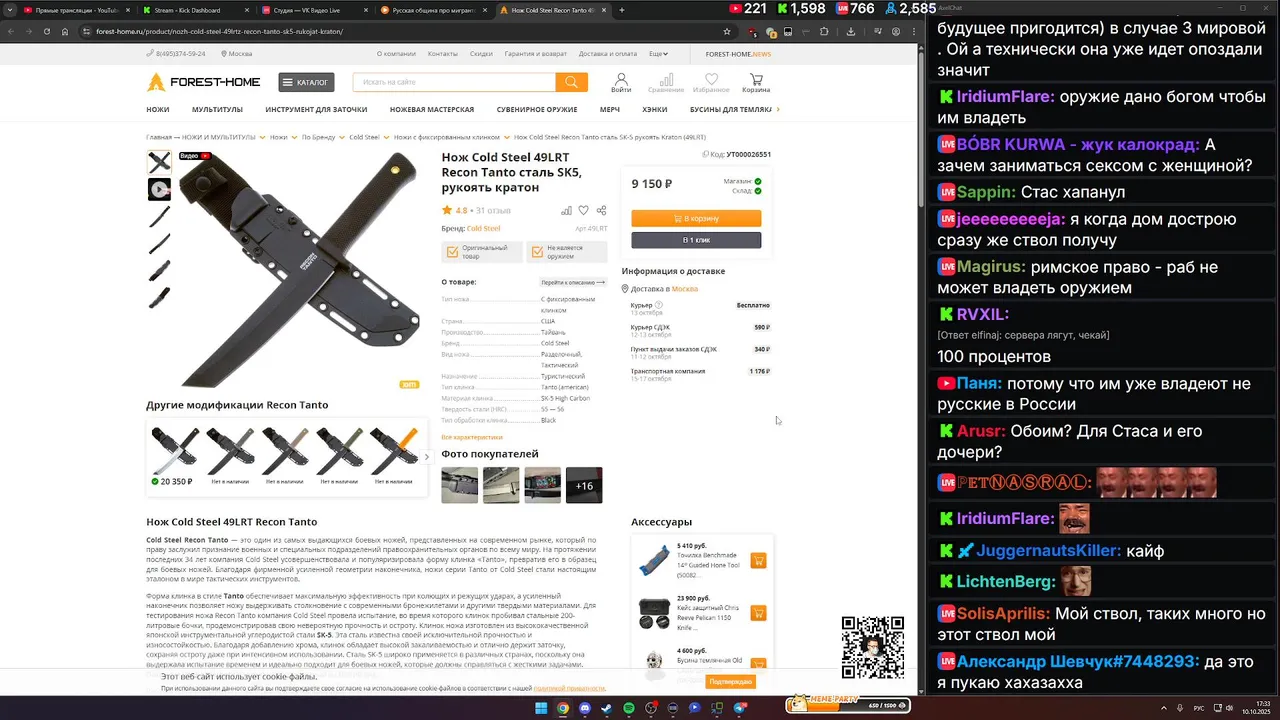Expand the Еще header dropdown
Viewport: 1280px width, 720px height.
(x=658, y=54)
